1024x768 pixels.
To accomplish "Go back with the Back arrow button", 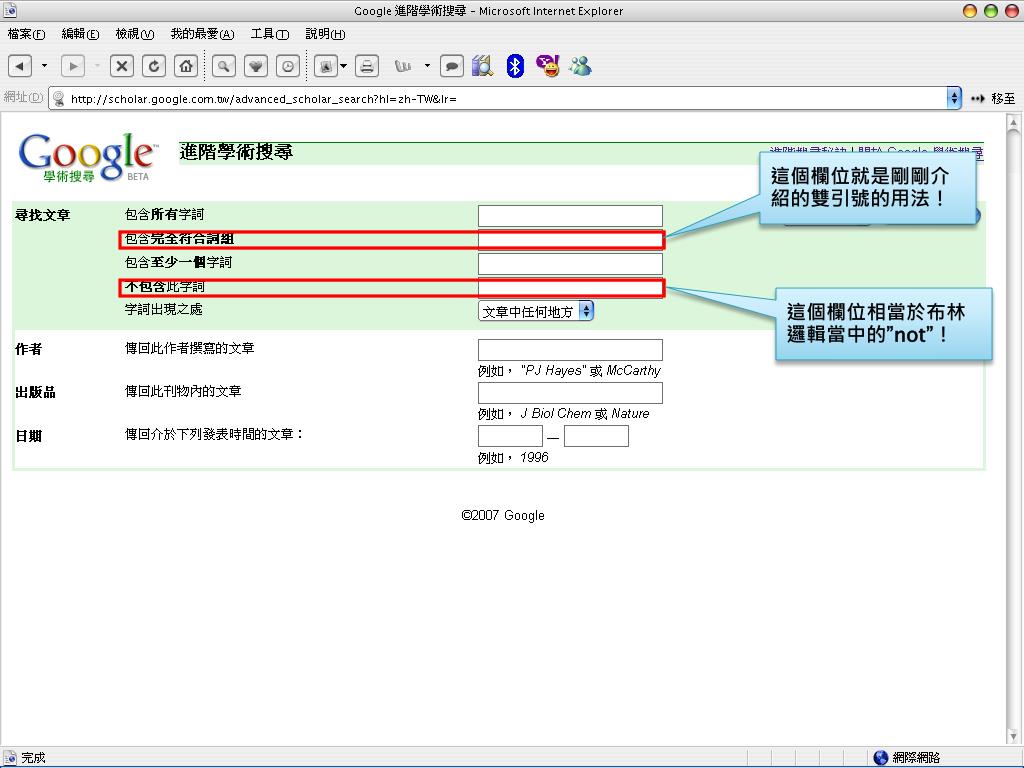I will click(x=20, y=66).
